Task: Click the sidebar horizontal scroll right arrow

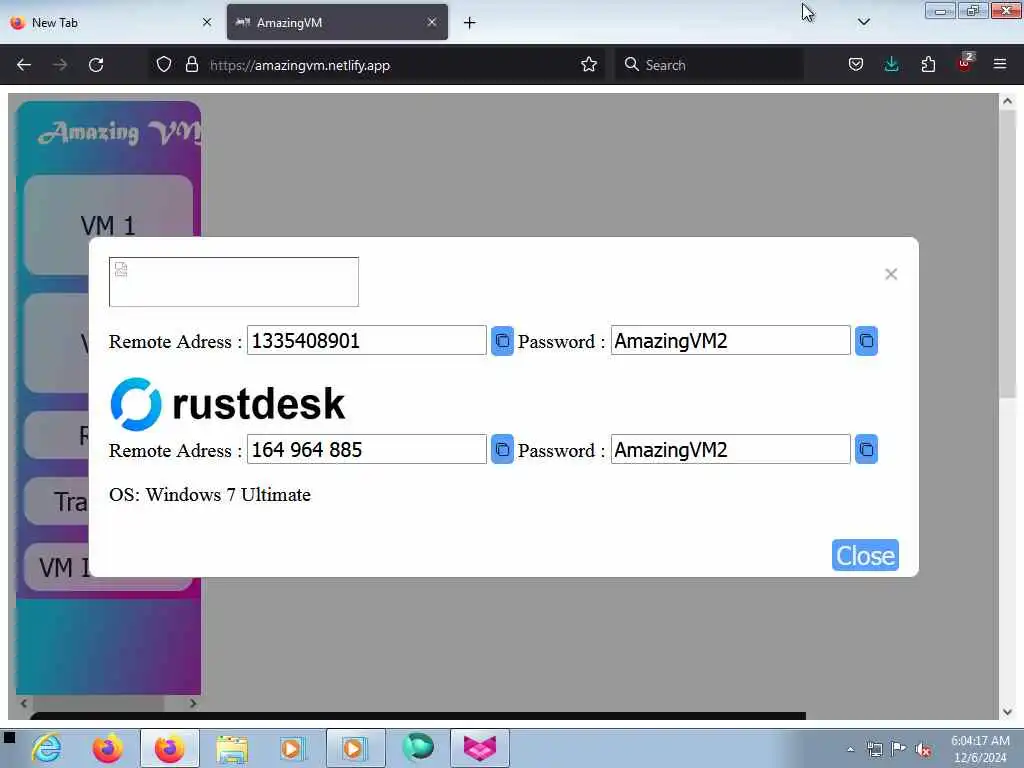Action: [193, 703]
